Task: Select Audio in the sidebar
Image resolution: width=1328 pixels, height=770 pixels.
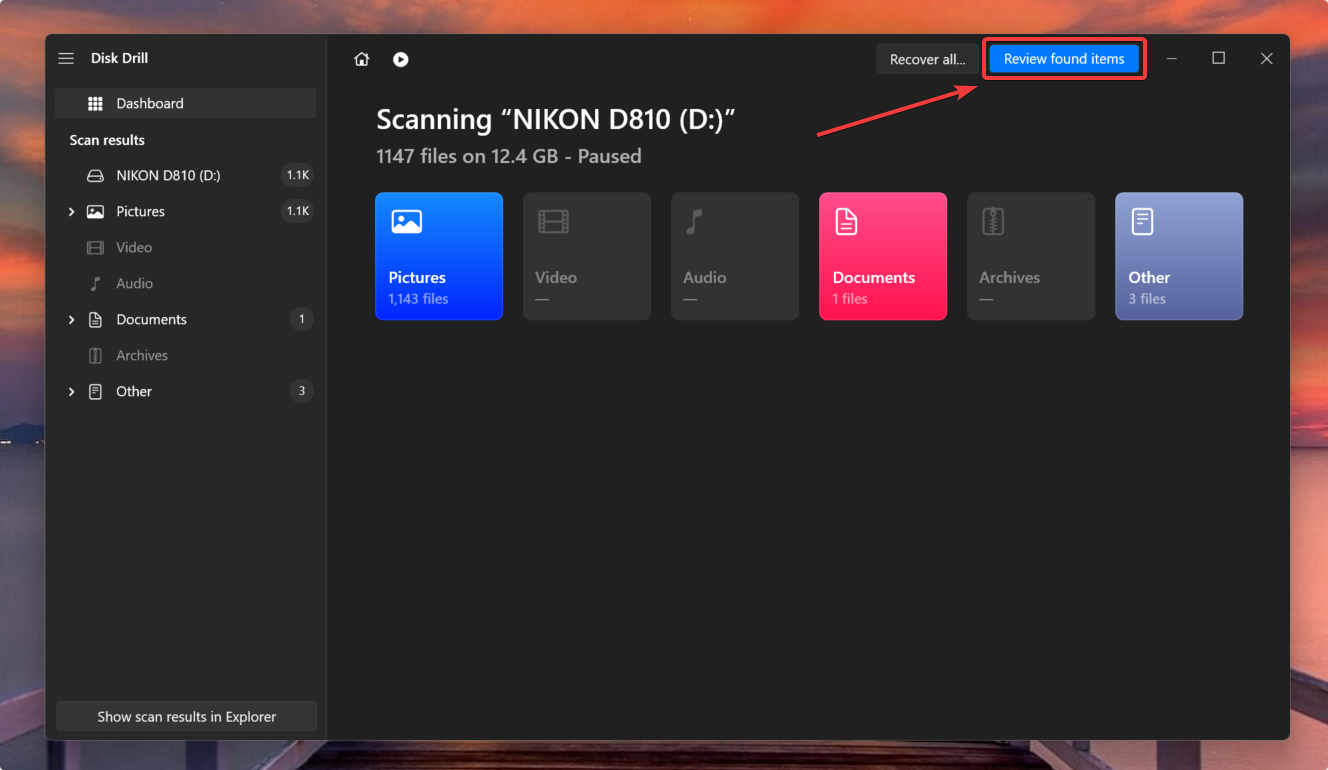Action: coord(186,283)
